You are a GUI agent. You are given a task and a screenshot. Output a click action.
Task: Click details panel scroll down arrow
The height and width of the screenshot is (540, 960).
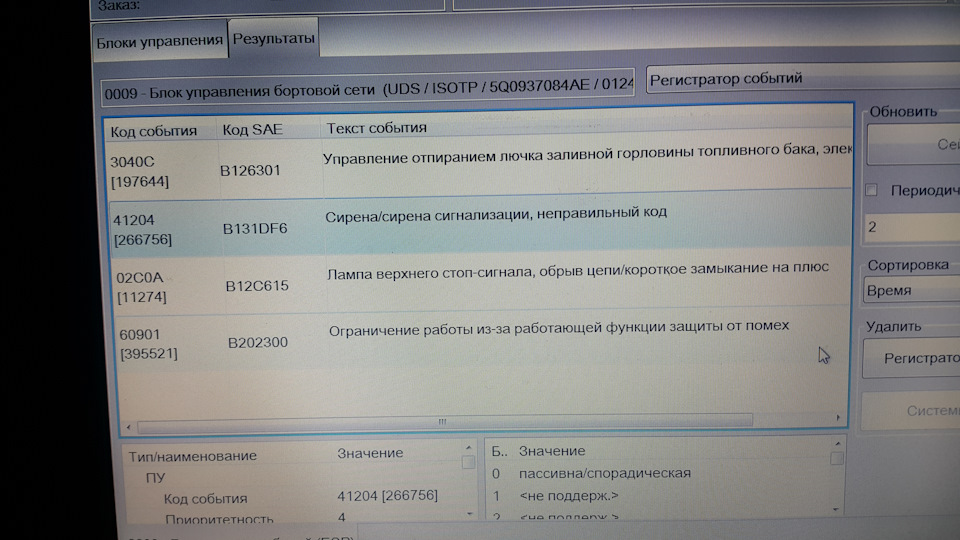tap(470, 514)
